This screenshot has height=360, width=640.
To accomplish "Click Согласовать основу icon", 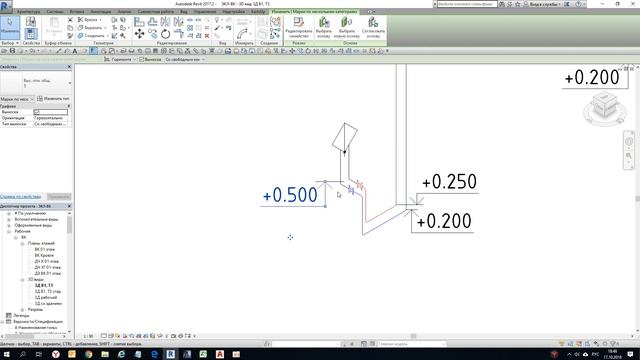I will 373,27.
